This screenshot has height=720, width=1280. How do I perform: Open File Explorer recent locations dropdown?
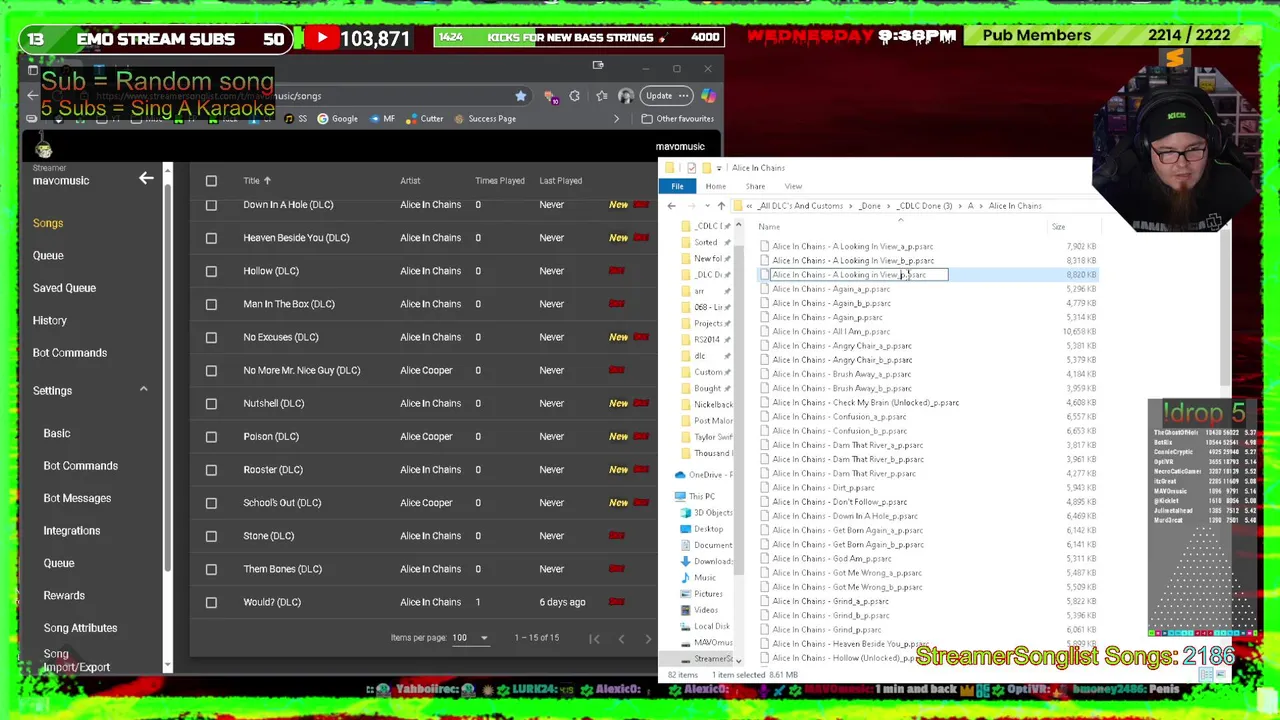pos(705,206)
